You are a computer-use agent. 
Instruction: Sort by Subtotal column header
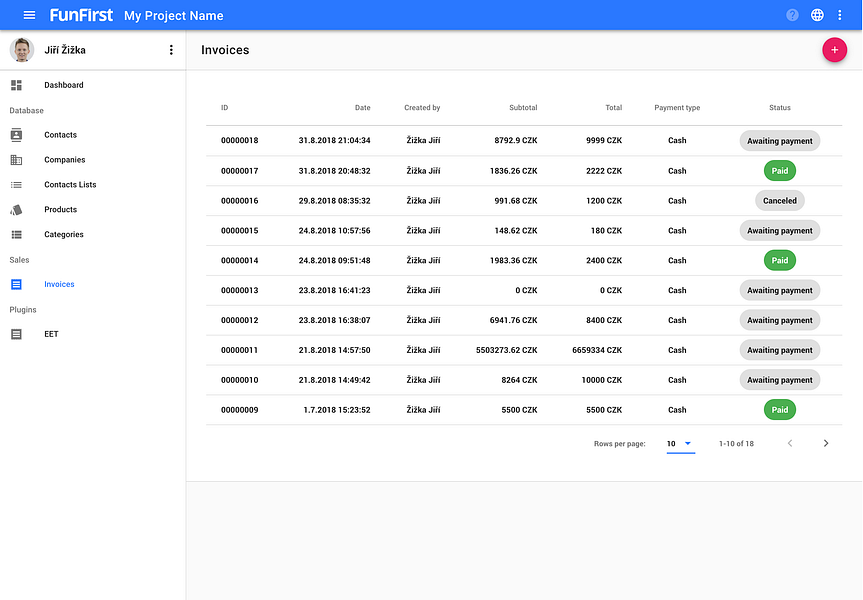[523, 108]
